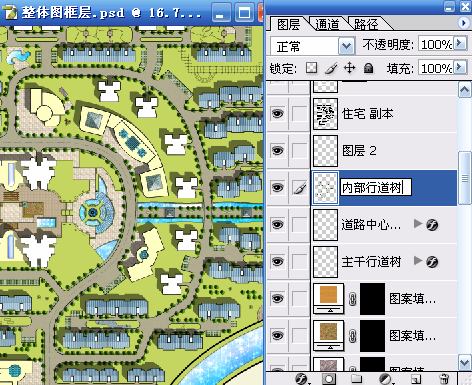The height and width of the screenshot is (385, 472).
Task: Click paintbrush indicator beside 内部行道树 layer
Action: tap(300, 188)
